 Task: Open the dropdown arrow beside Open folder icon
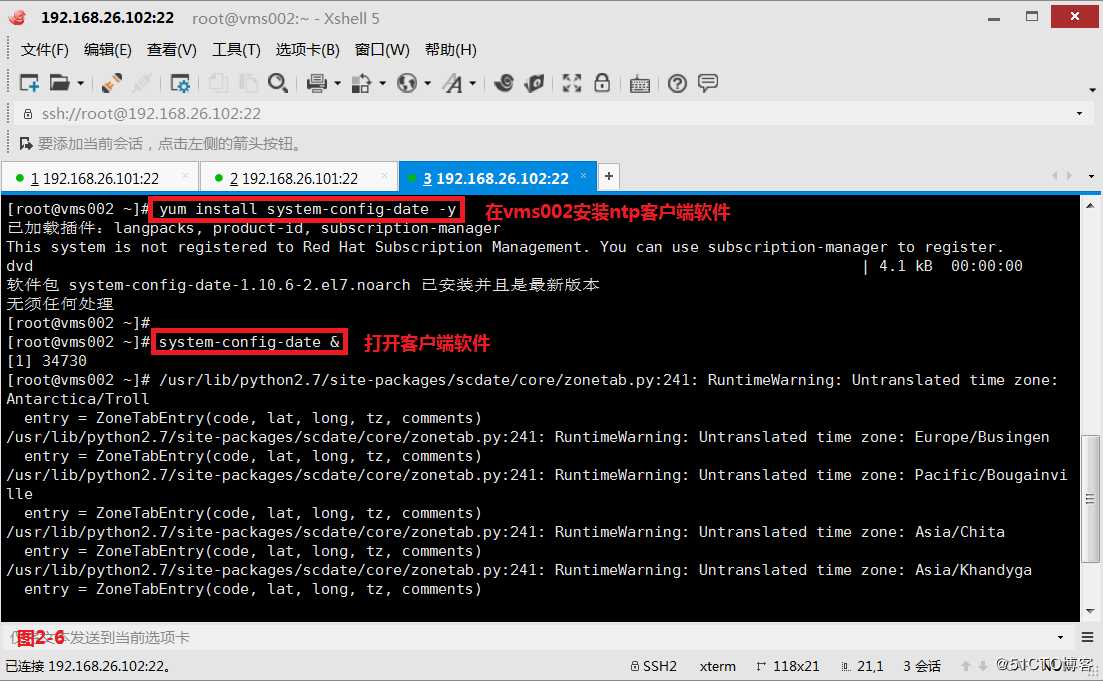(x=80, y=84)
